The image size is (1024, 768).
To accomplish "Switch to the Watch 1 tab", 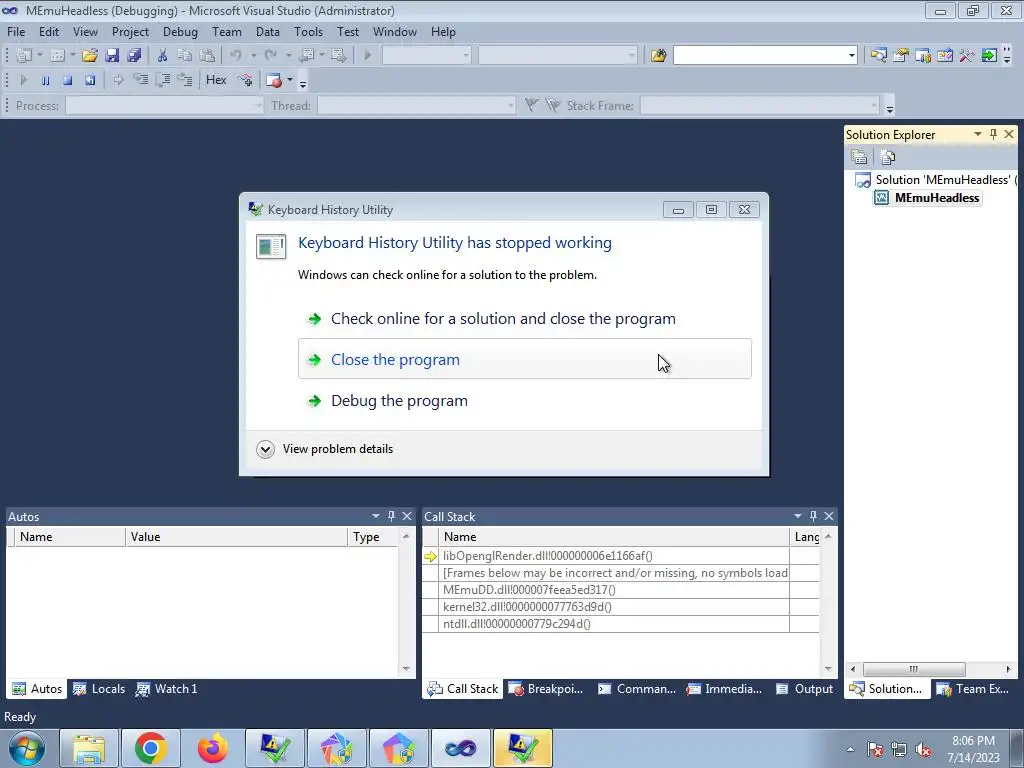I will pos(167,688).
